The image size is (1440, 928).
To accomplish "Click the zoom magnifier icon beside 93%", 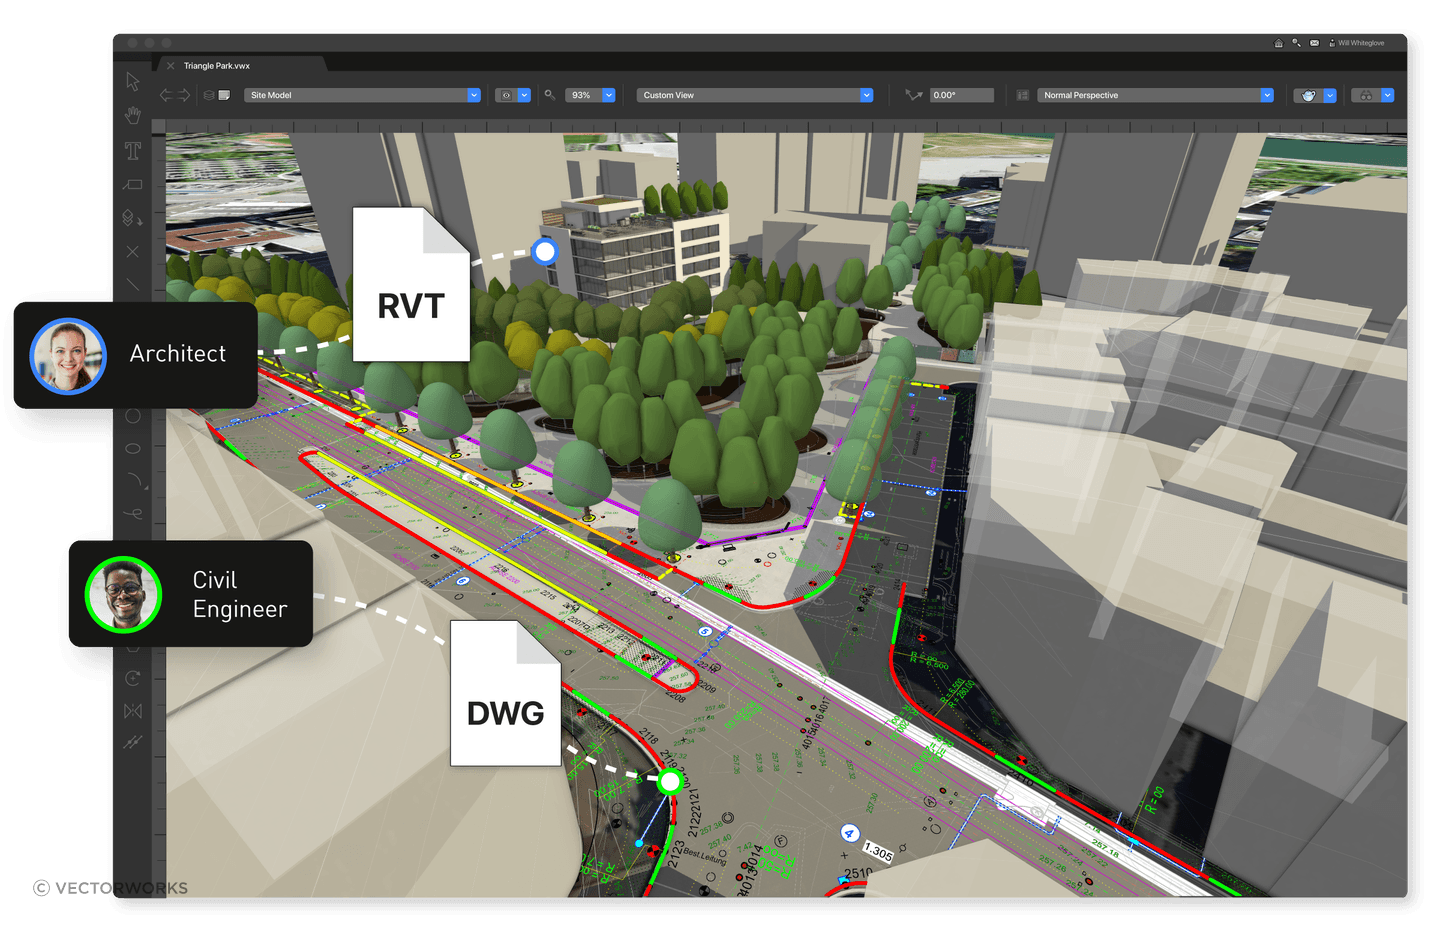I will coord(549,95).
